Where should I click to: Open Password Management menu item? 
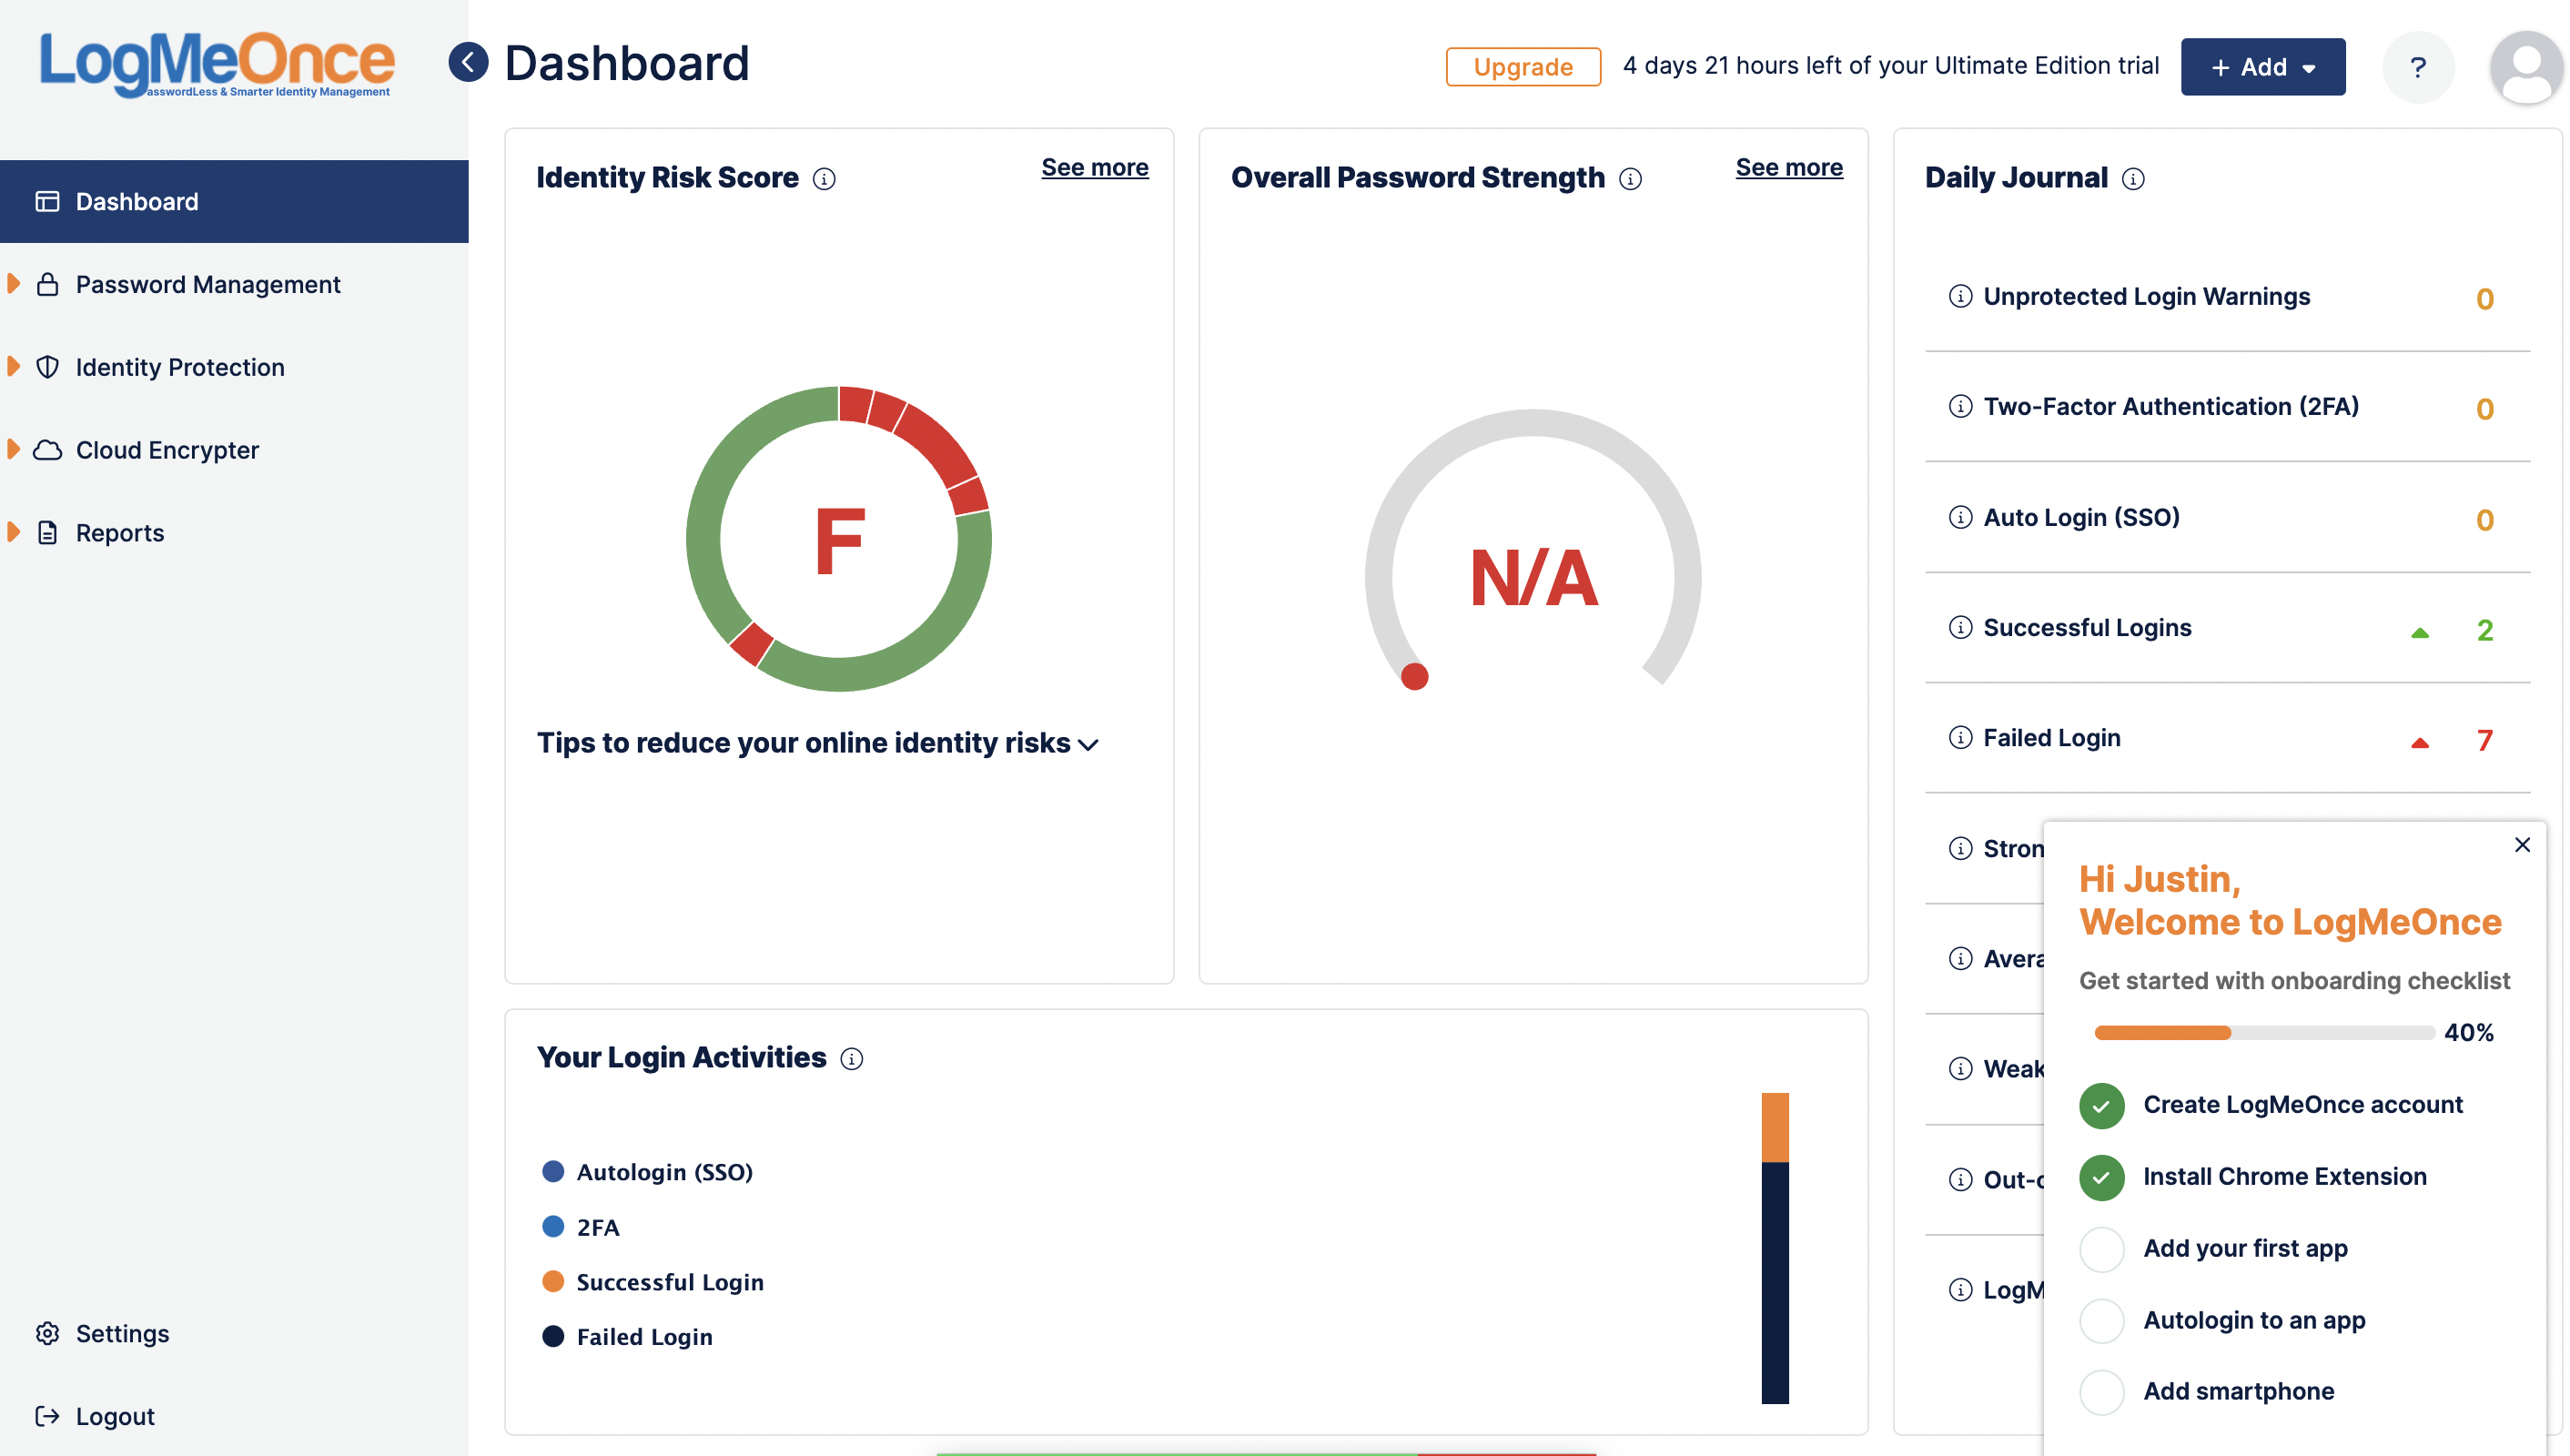pyautogui.click(x=234, y=284)
